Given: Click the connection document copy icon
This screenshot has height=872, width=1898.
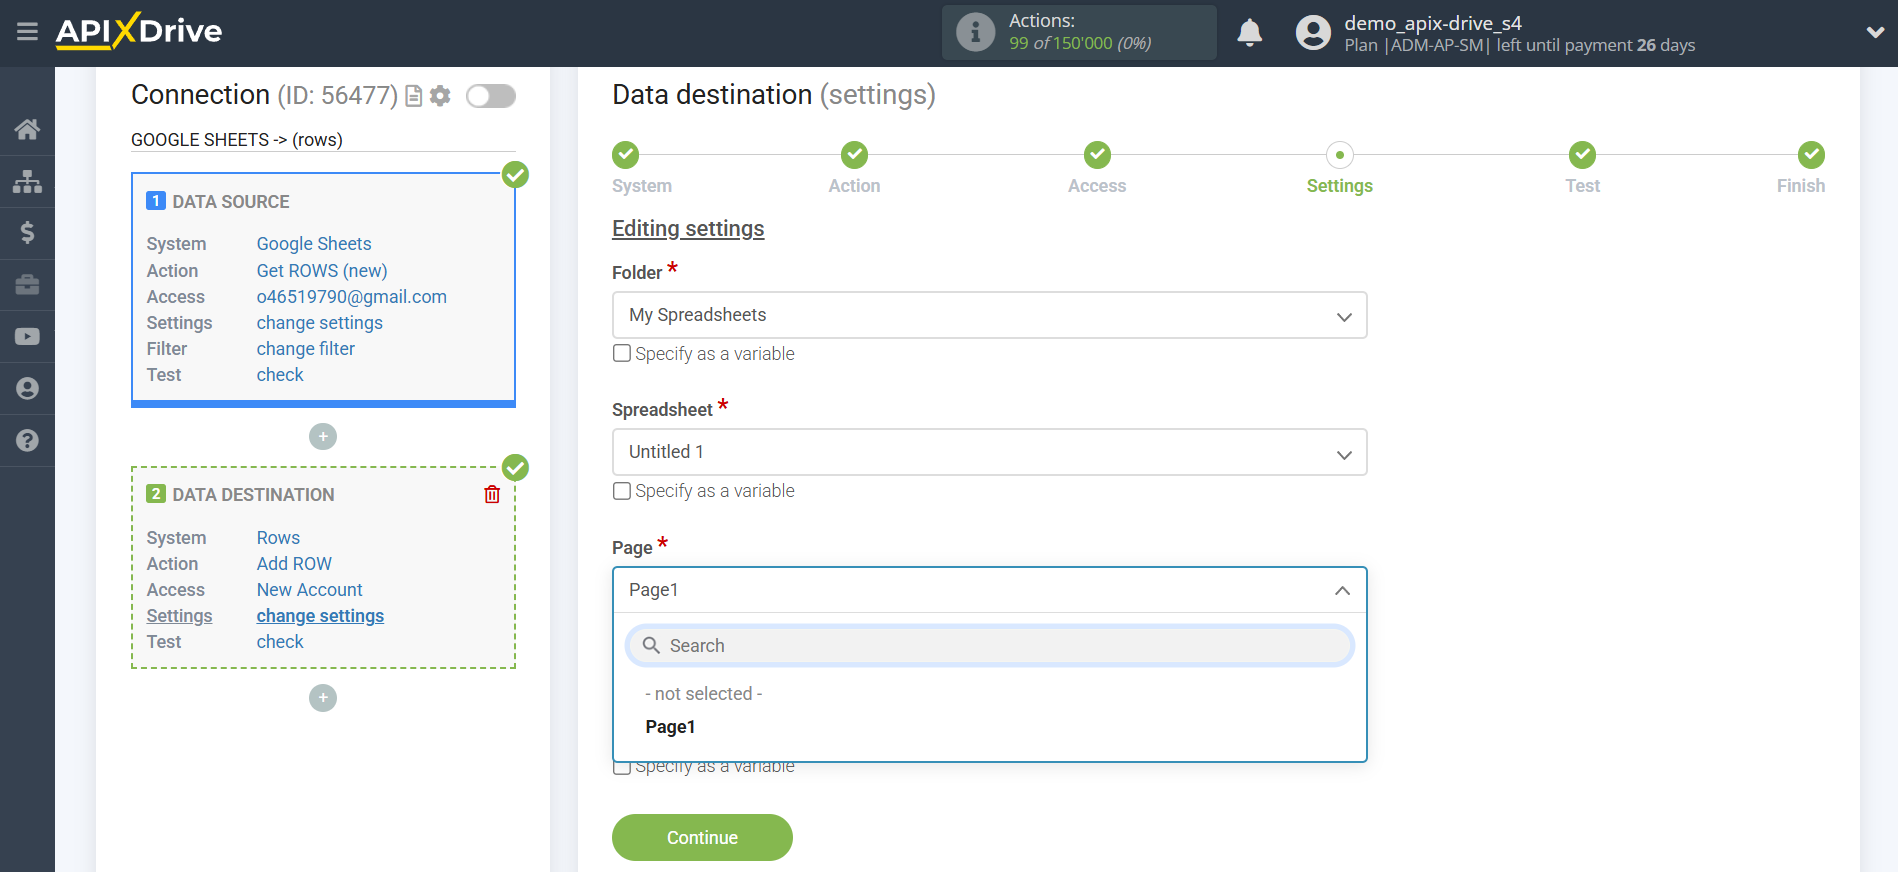Looking at the screenshot, I should [413, 96].
